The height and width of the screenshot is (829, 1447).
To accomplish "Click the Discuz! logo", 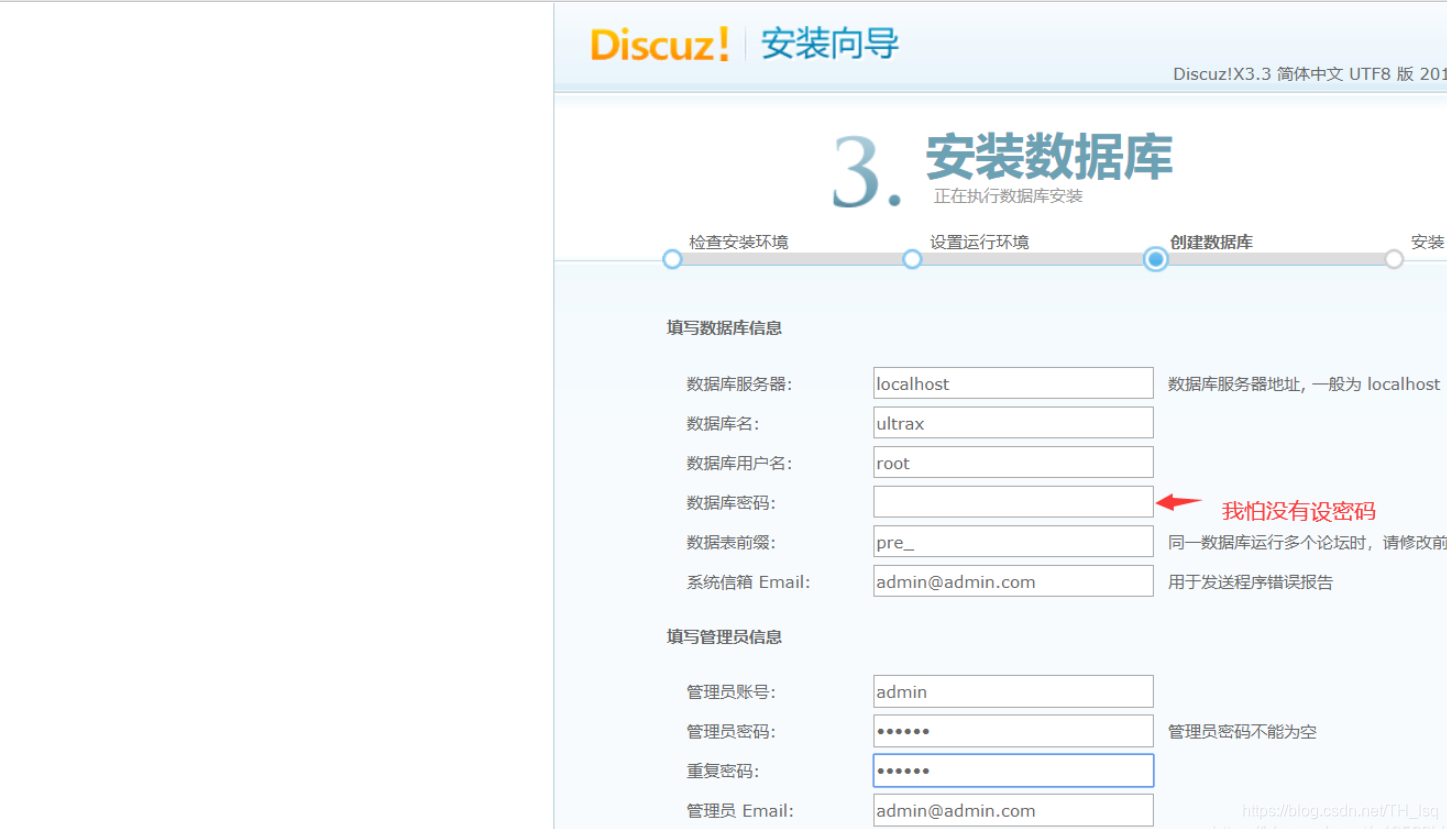I will coord(659,45).
